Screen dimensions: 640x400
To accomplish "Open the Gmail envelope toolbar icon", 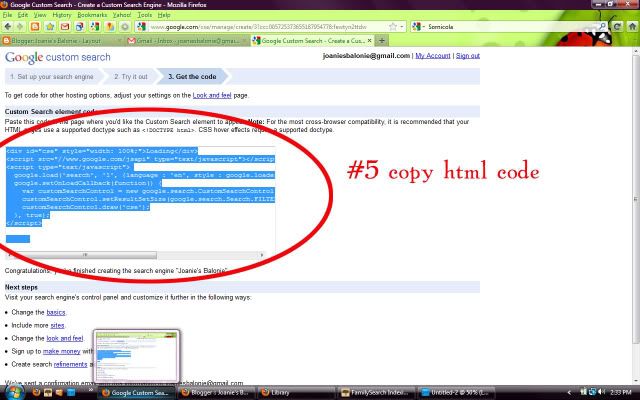I will [64, 27].
